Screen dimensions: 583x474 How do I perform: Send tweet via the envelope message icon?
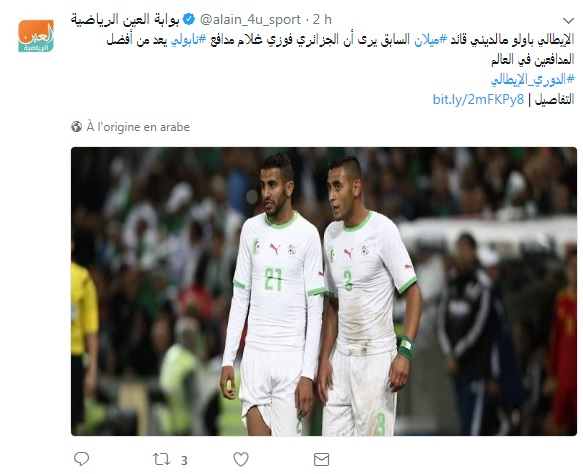click(321, 460)
